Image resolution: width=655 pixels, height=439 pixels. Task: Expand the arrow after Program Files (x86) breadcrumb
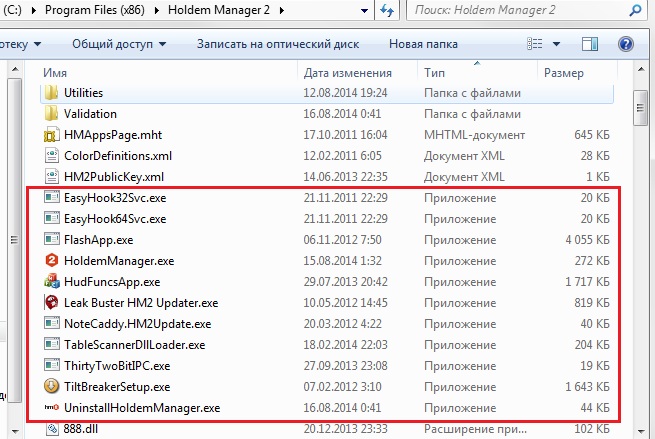157,10
